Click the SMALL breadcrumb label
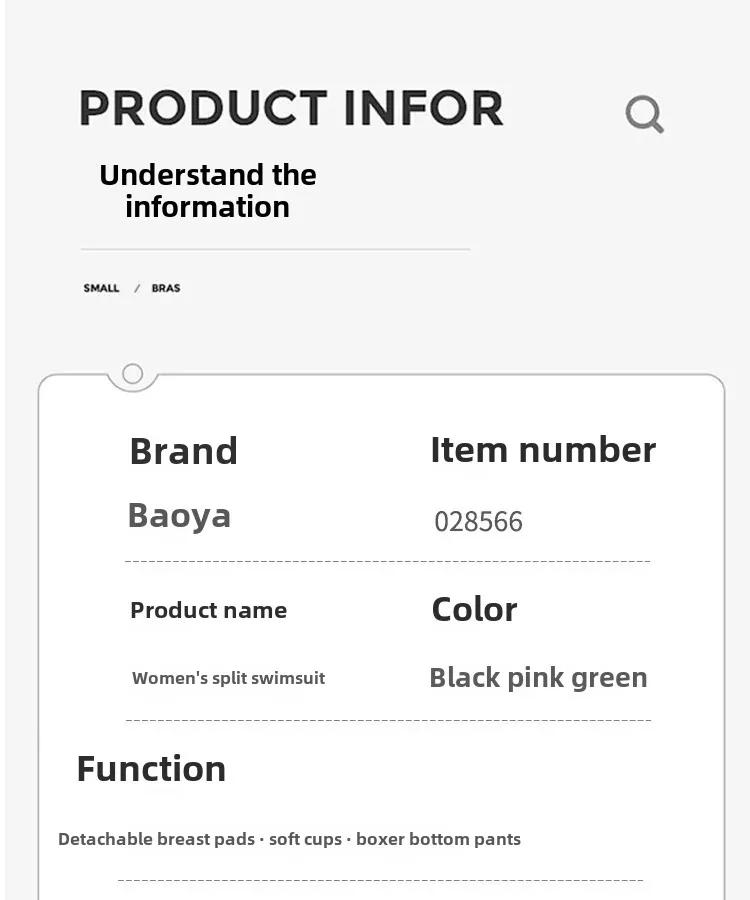750x900 pixels. tap(101, 288)
